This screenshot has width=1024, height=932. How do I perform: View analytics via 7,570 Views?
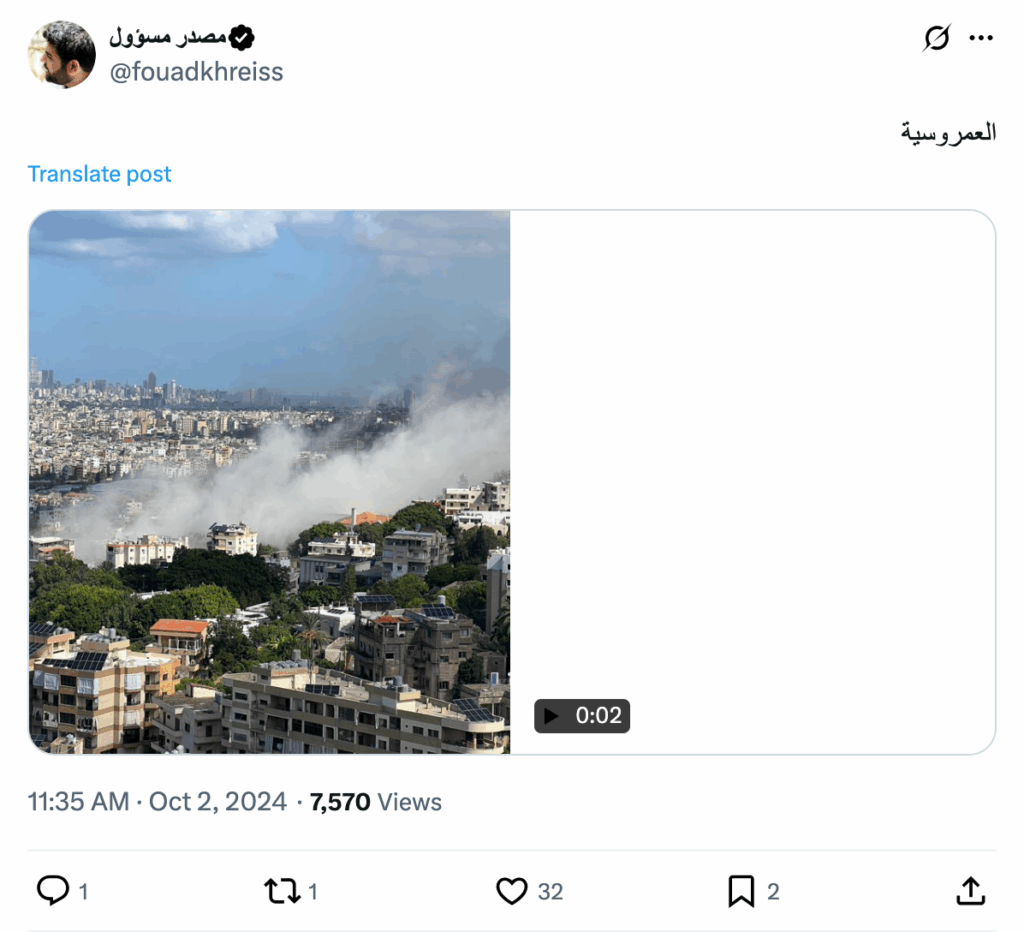(376, 802)
